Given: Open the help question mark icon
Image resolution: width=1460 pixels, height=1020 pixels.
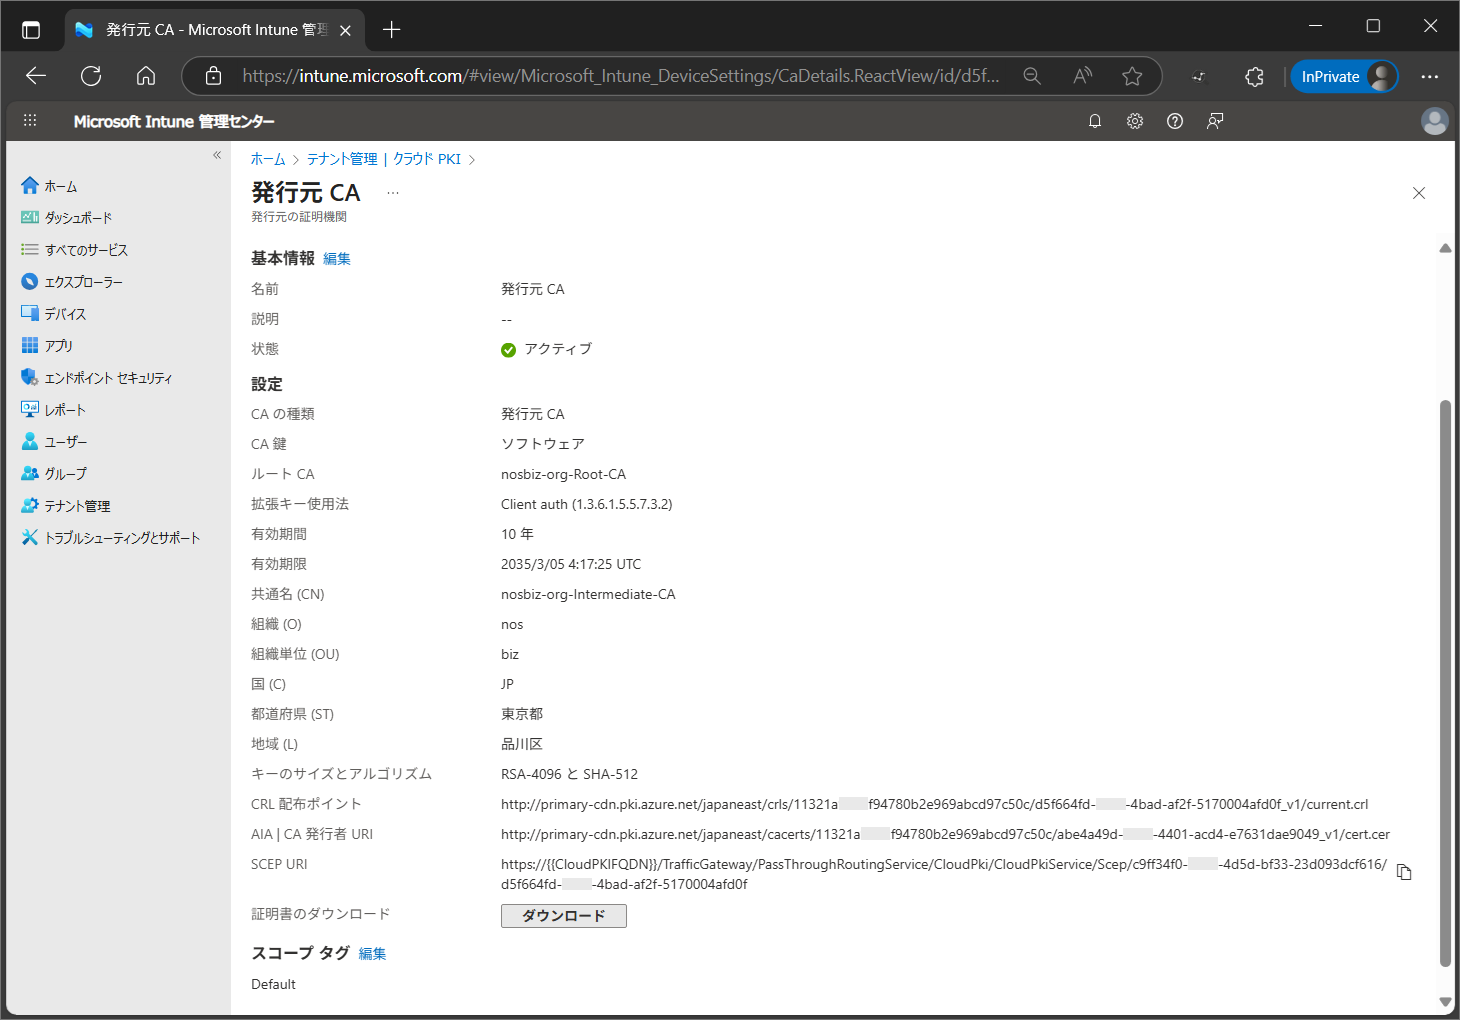Looking at the screenshot, I should point(1175,121).
